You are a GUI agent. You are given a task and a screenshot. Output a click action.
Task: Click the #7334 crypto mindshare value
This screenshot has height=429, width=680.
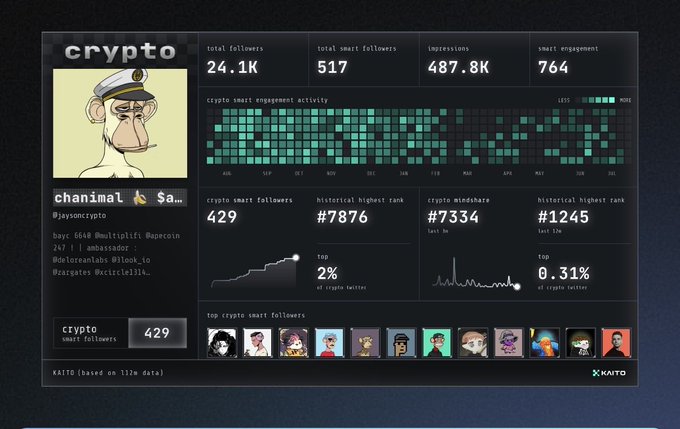pos(453,216)
